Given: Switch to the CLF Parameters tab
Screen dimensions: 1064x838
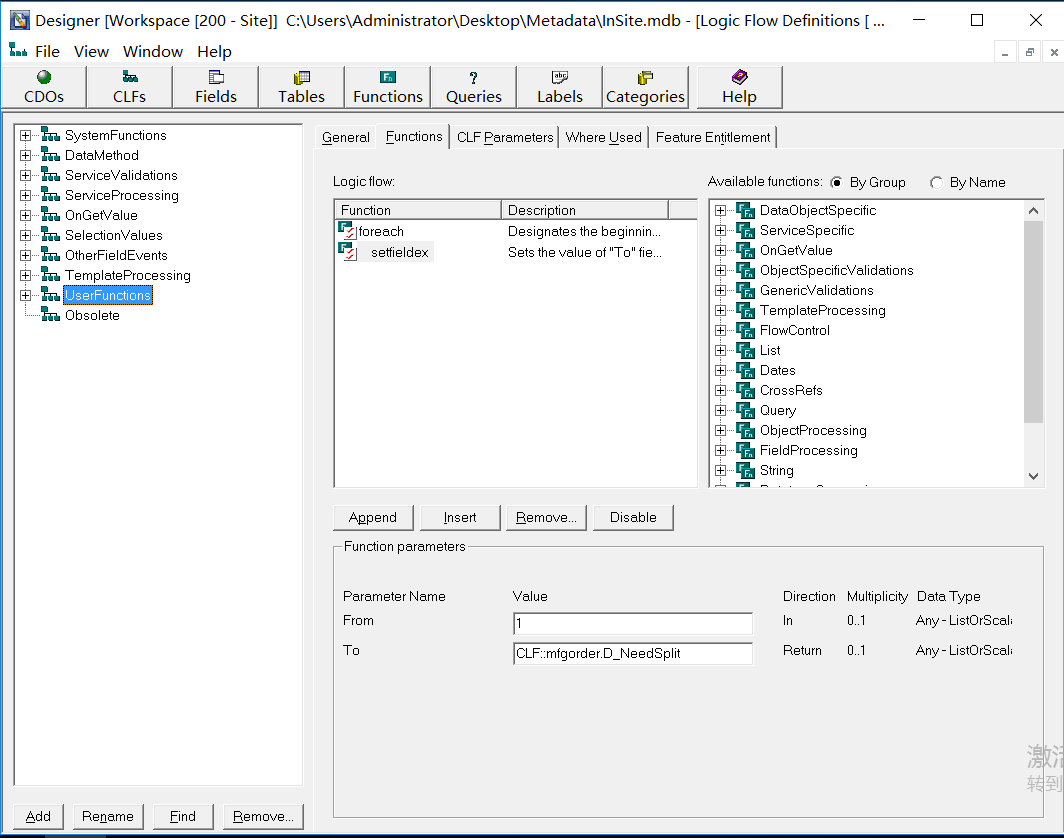Looking at the screenshot, I should [505, 137].
